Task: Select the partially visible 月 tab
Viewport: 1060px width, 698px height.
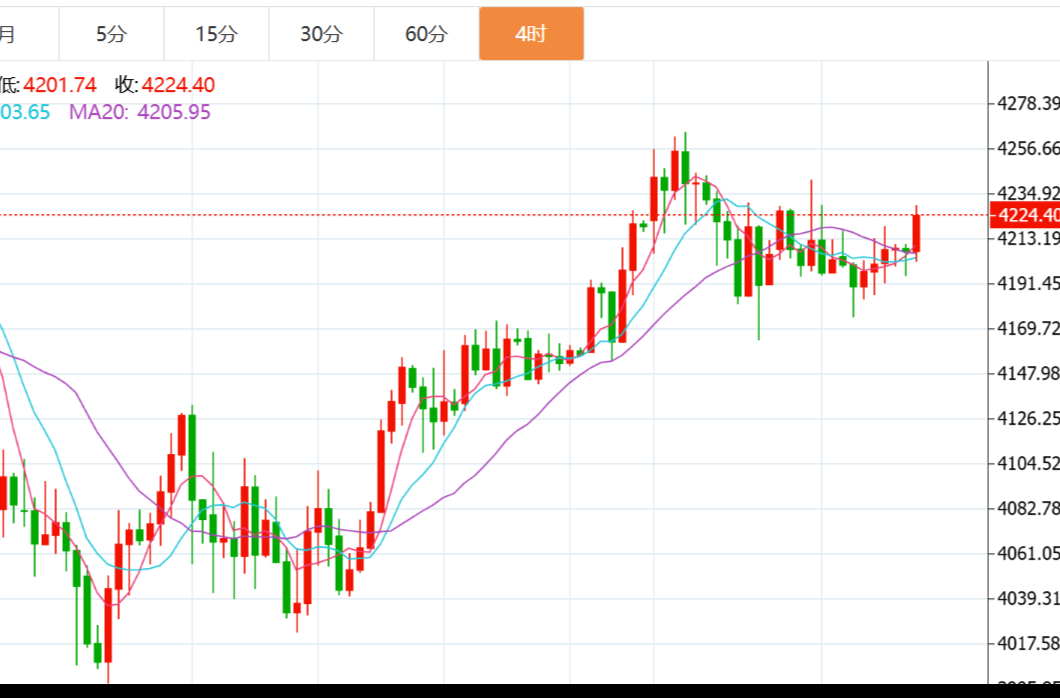Action: (8, 34)
